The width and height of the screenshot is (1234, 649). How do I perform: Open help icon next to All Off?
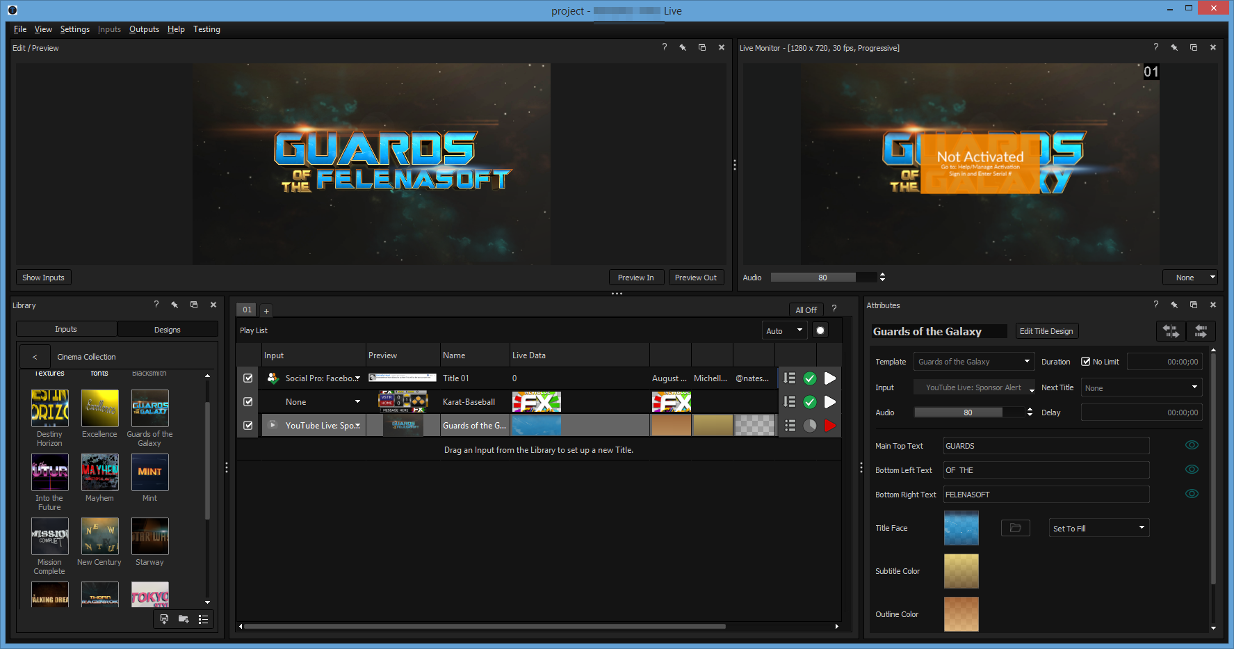click(834, 309)
